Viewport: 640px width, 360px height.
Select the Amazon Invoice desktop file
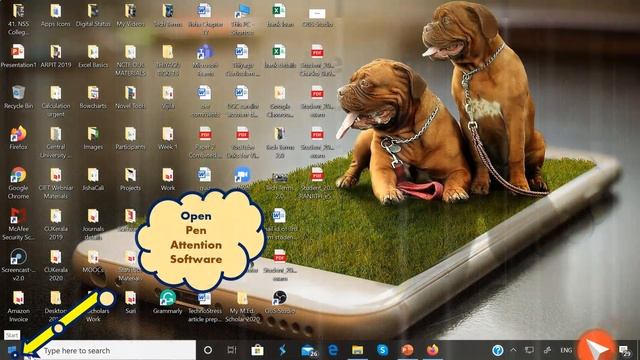[18, 306]
